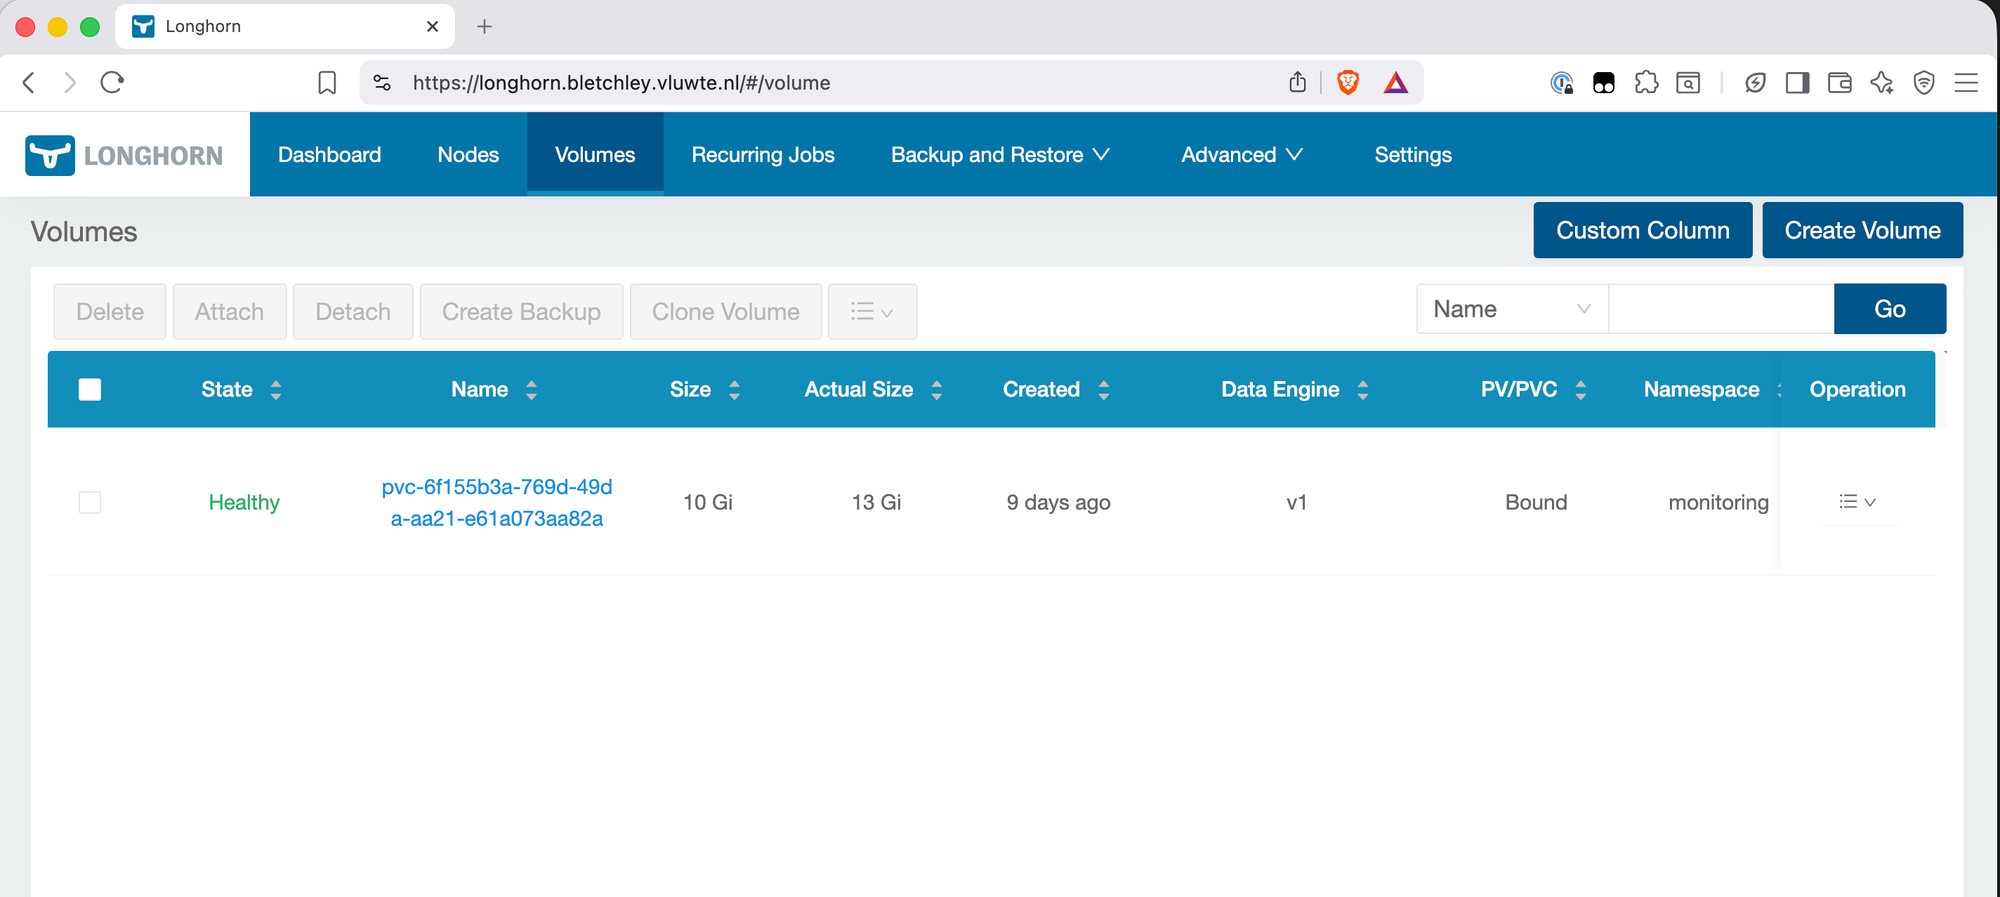Image resolution: width=2000 pixels, height=897 pixels.
Task: Open the Name search field selector
Action: coord(1512,309)
